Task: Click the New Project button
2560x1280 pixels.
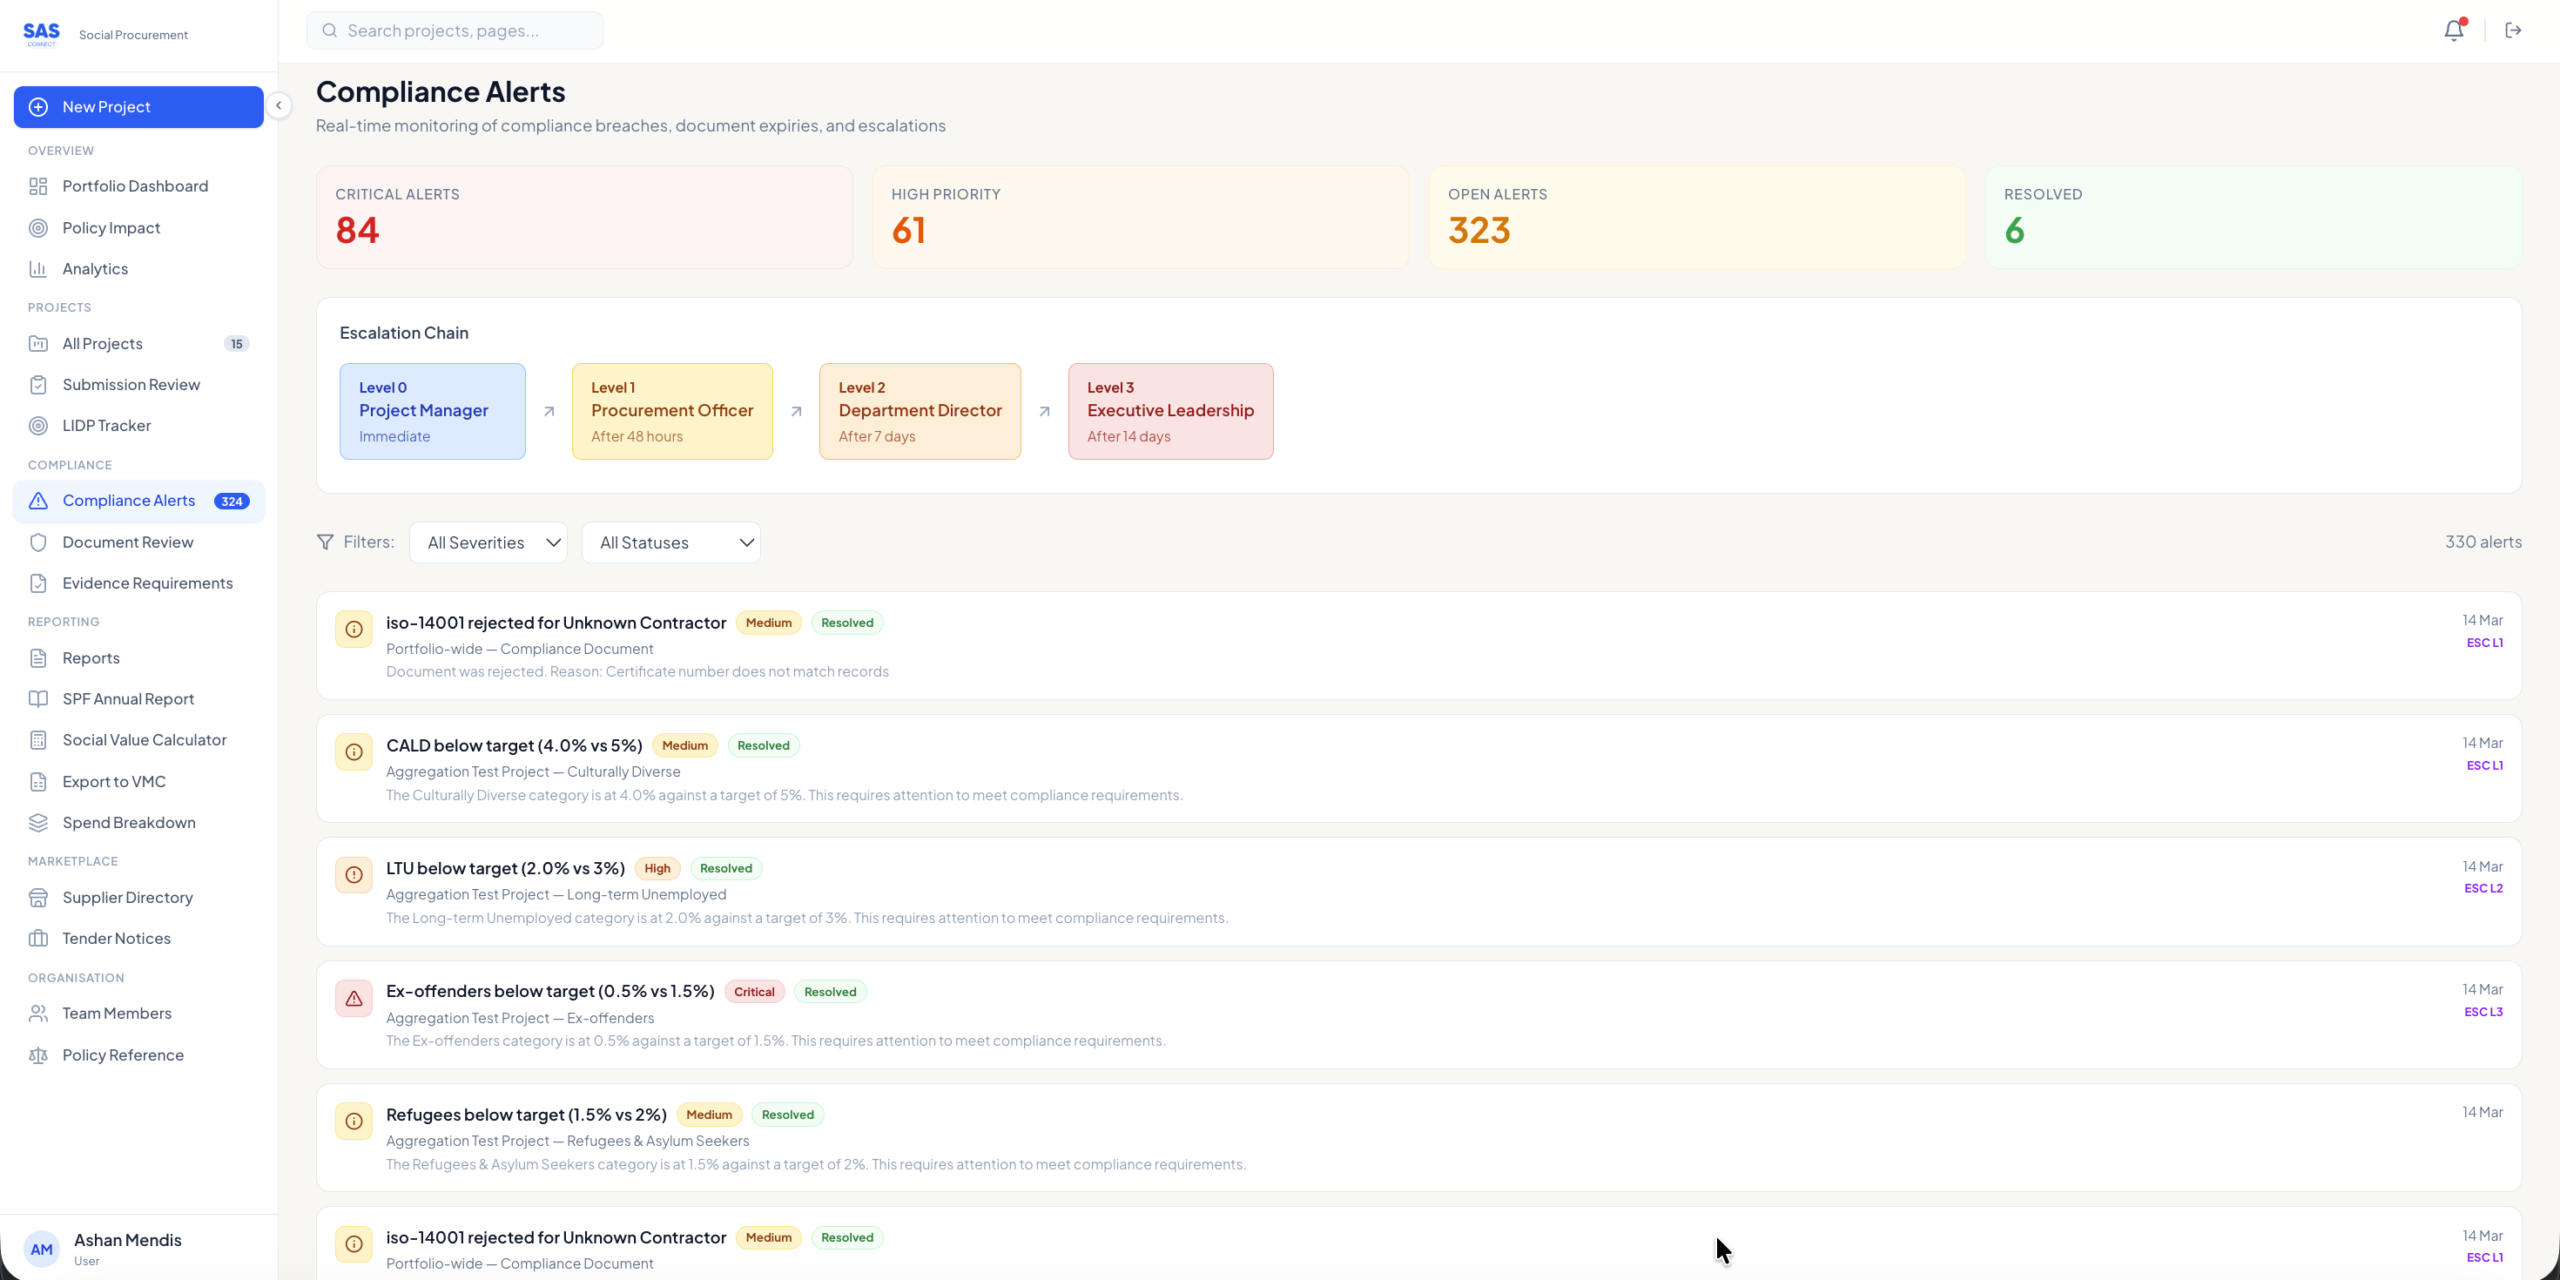Action: click(x=139, y=107)
